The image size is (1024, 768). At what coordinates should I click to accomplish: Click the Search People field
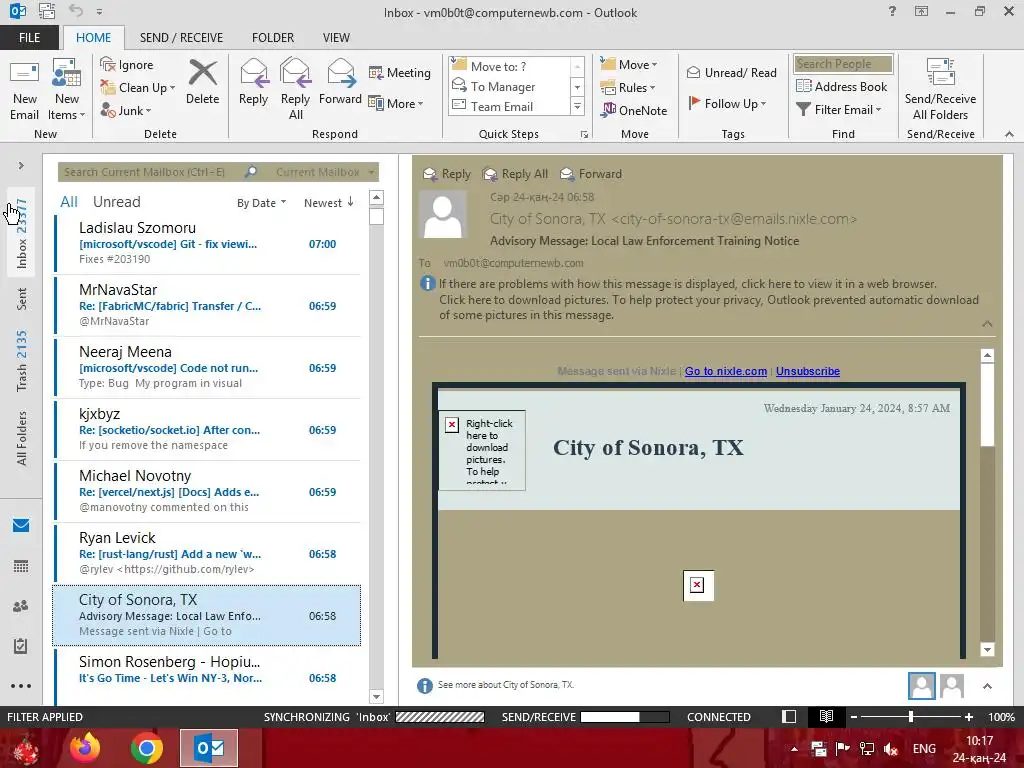pos(843,63)
